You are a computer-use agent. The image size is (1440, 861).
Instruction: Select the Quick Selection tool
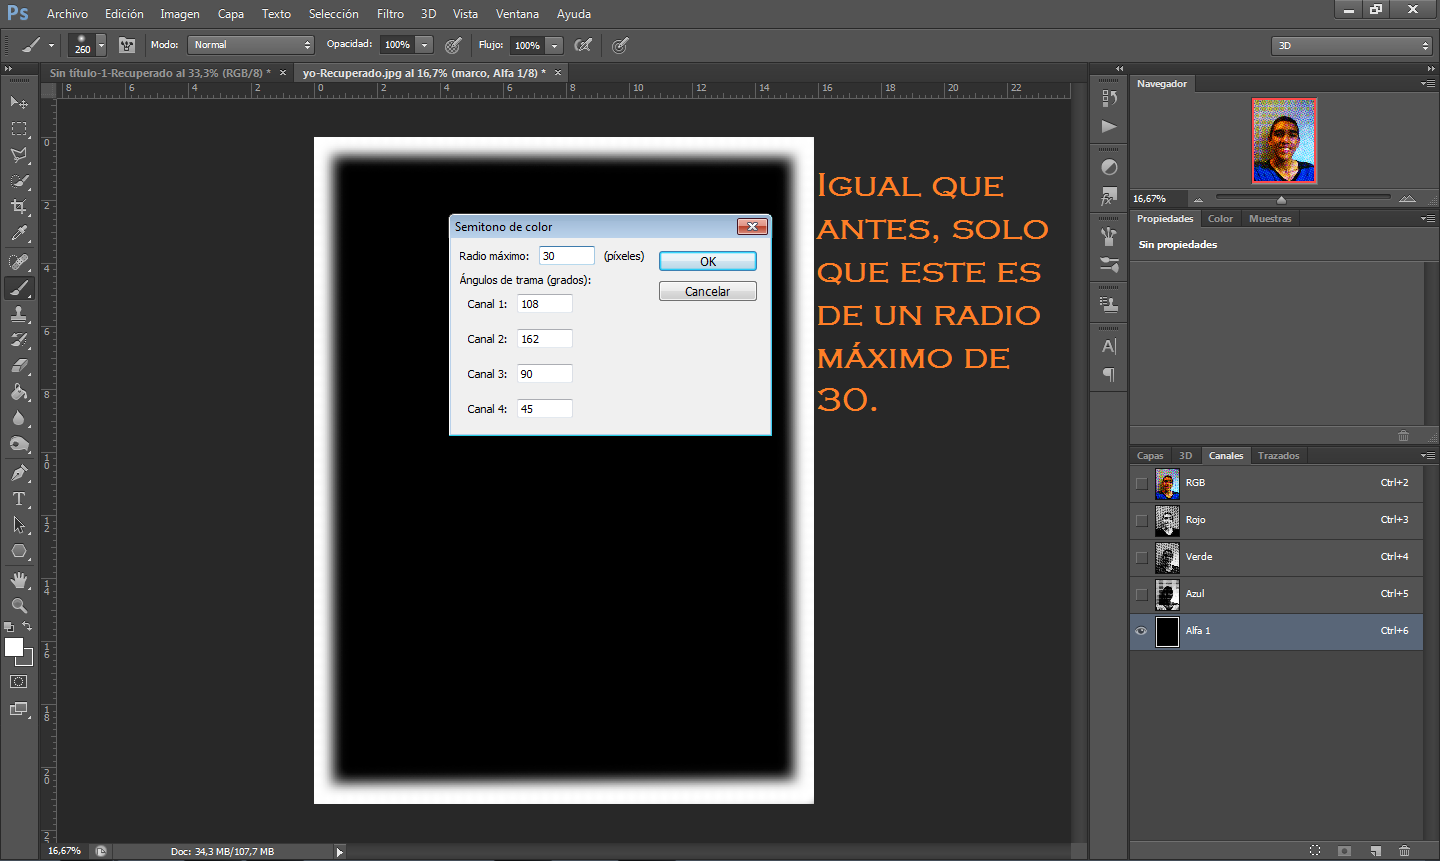tap(19, 181)
